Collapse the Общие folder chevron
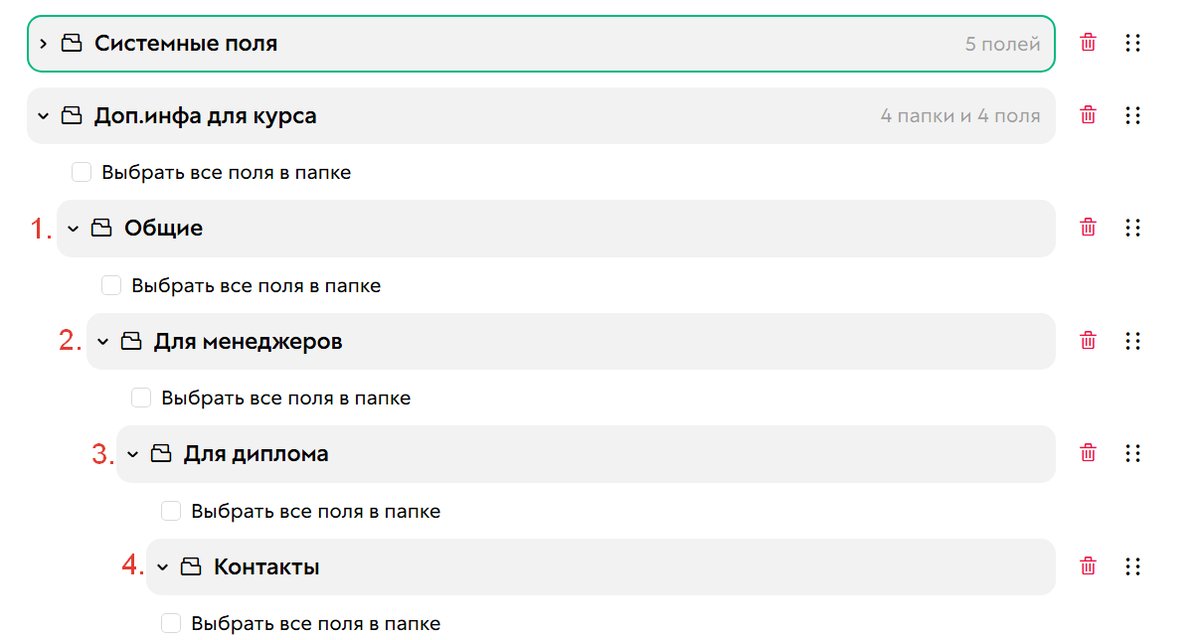This screenshot has height=640, width=1200. coord(73,229)
